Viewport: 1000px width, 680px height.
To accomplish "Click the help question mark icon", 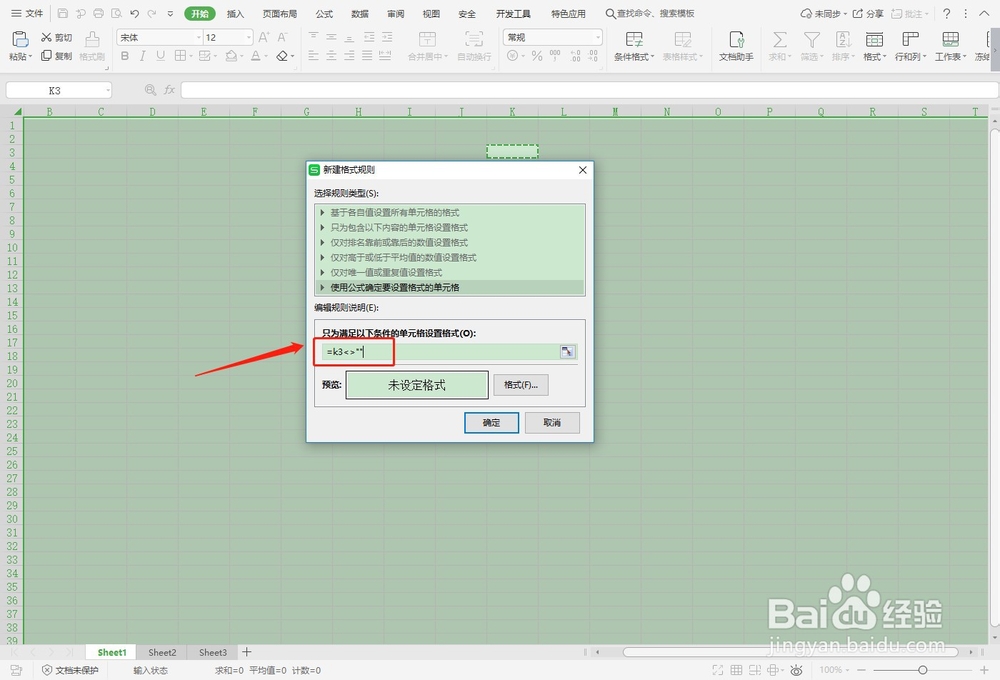I will pos(946,13).
